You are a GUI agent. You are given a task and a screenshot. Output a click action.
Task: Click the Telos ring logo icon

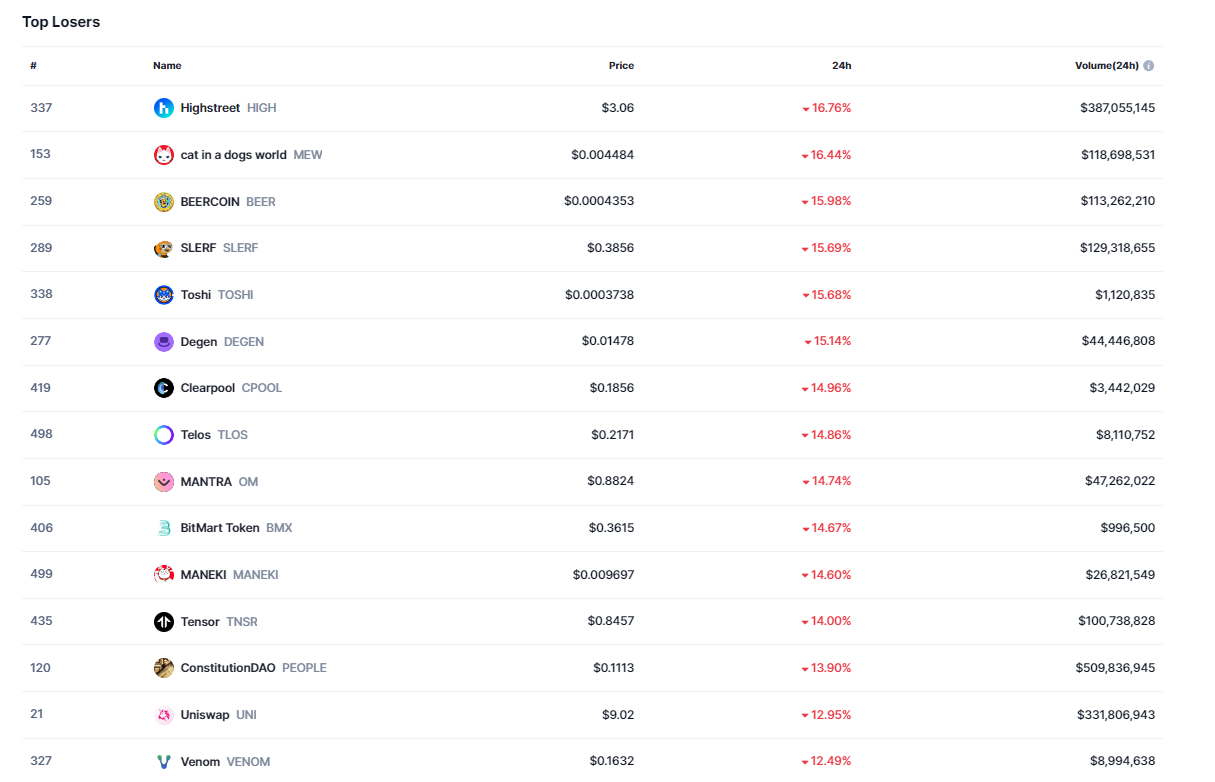click(x=164, y=435)
